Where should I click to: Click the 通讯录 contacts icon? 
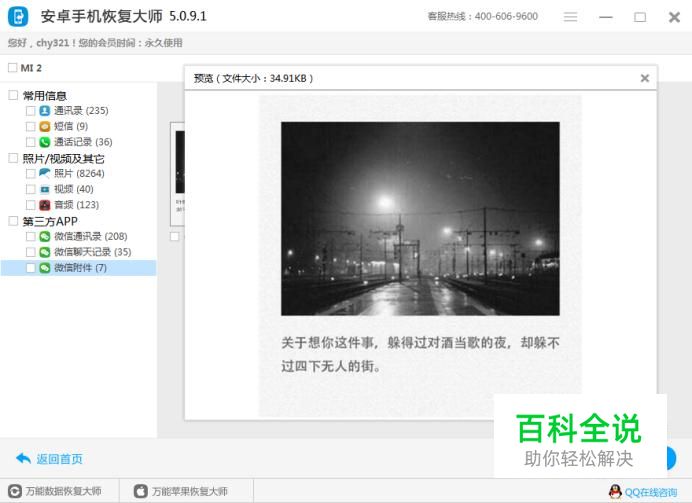pyautogui.click(x=45, y=111)
